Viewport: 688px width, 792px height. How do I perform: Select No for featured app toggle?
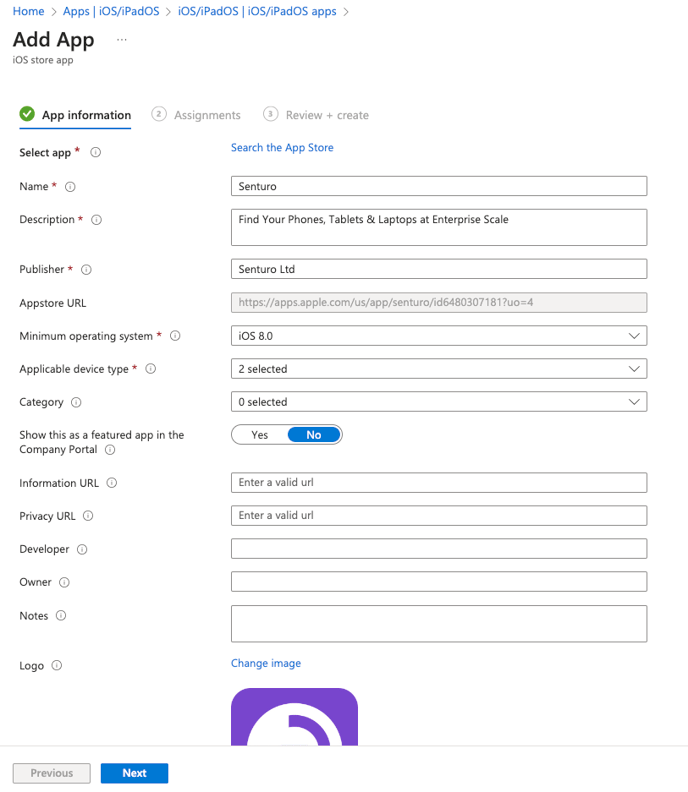click(314, 435)
